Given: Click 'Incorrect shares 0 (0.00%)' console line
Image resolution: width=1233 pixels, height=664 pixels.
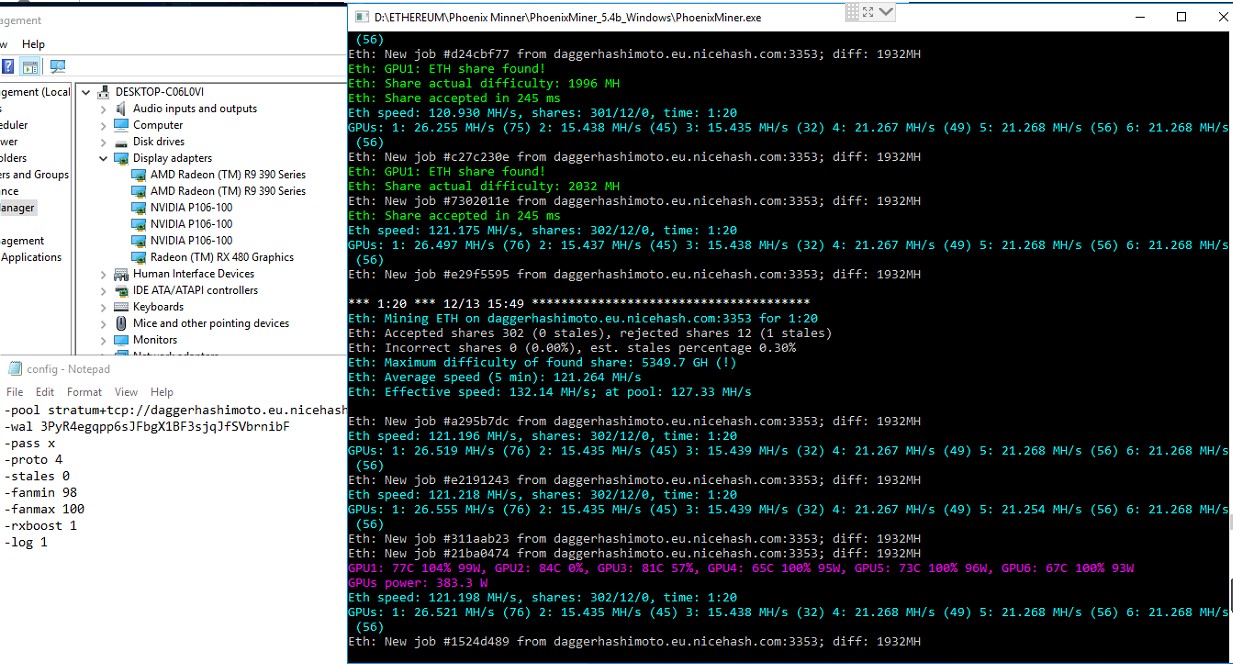Looking at the screenshot, I should click(572, 348).
